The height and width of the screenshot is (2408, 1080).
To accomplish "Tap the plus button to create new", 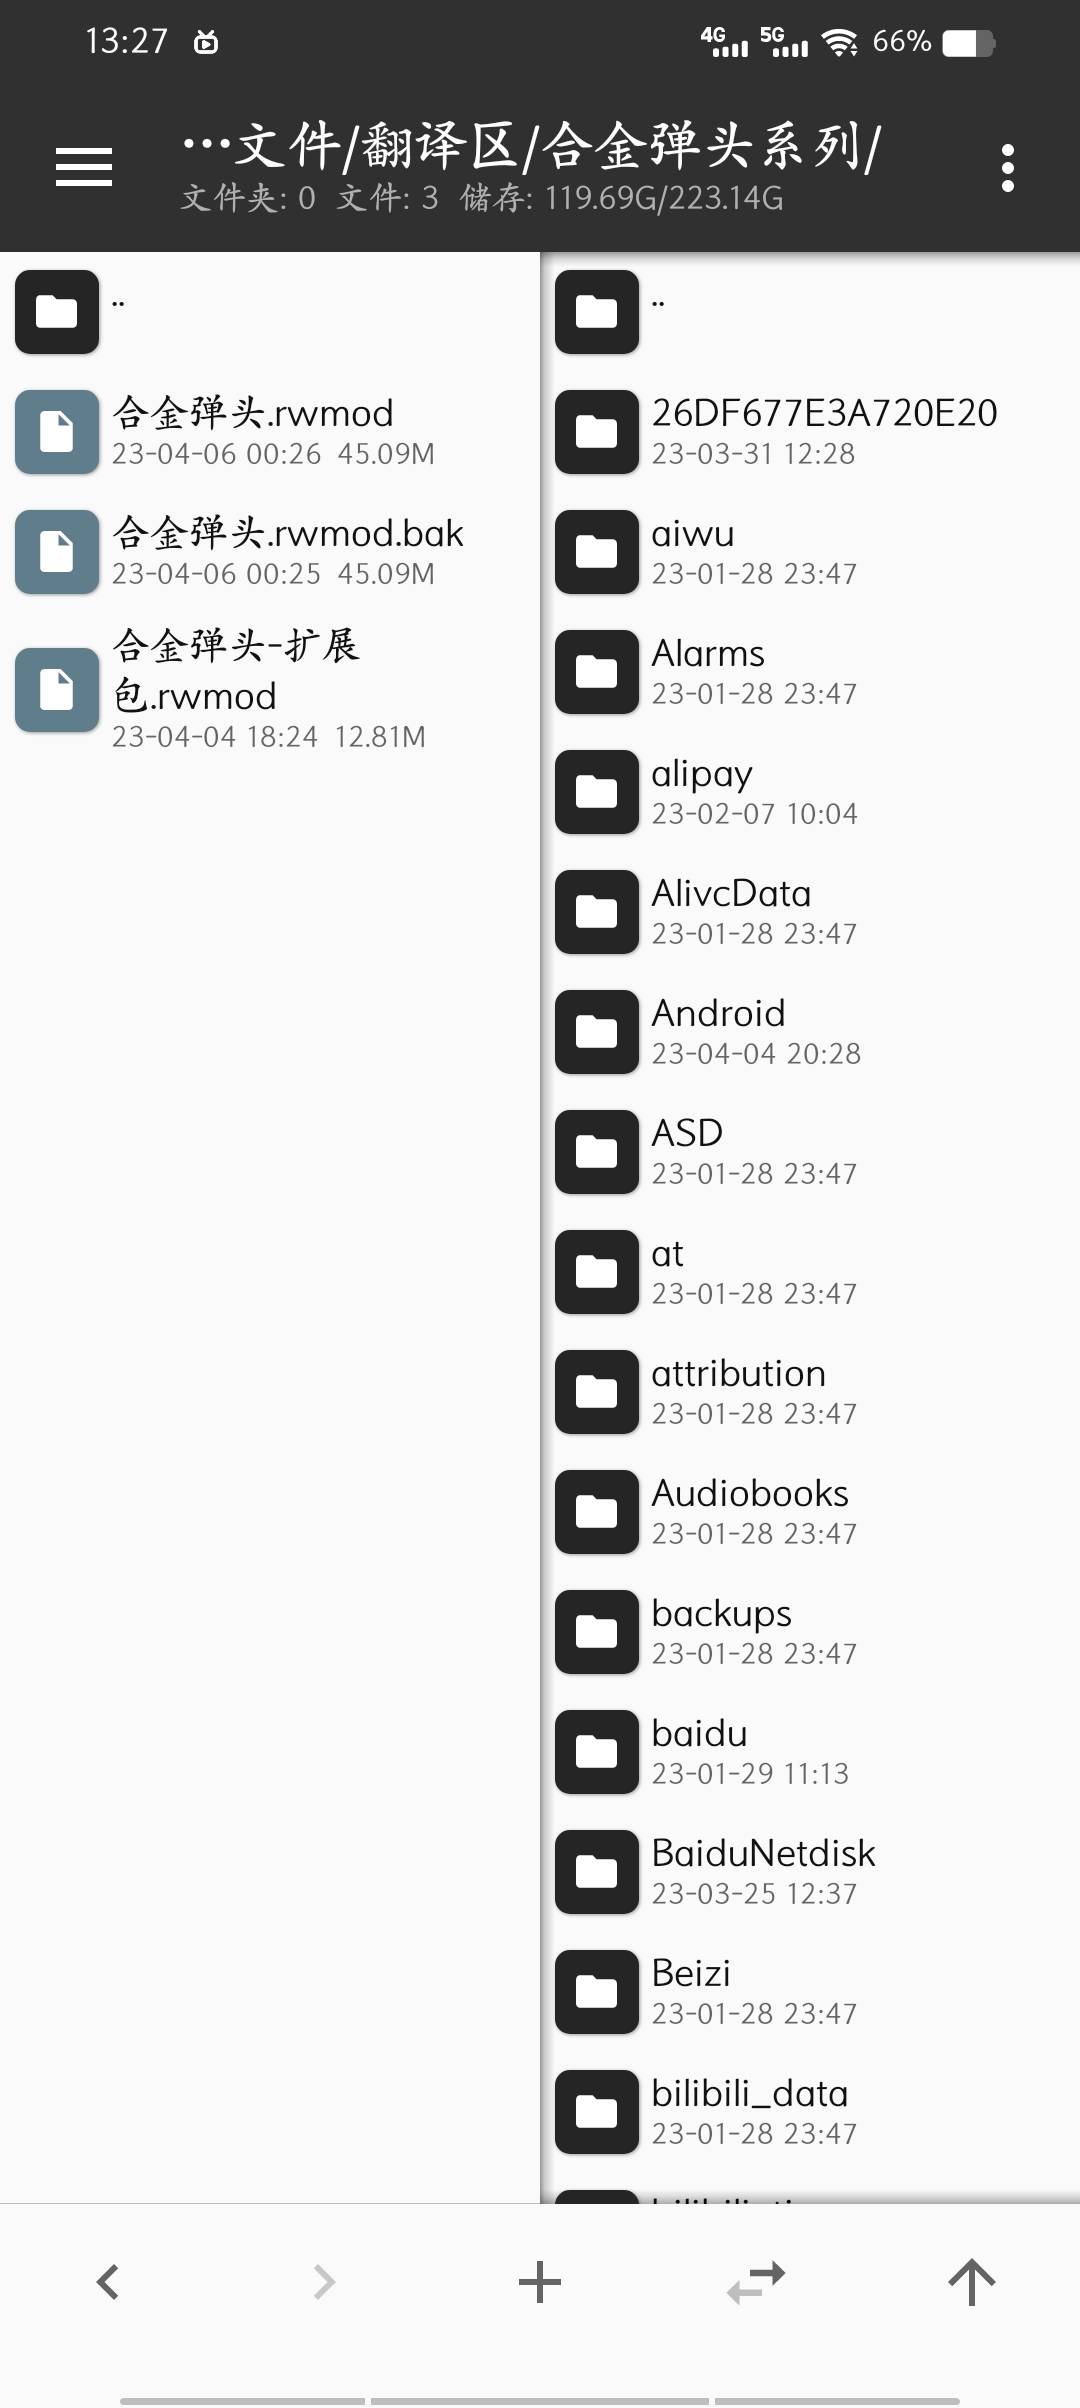I will coord(540,2282).
